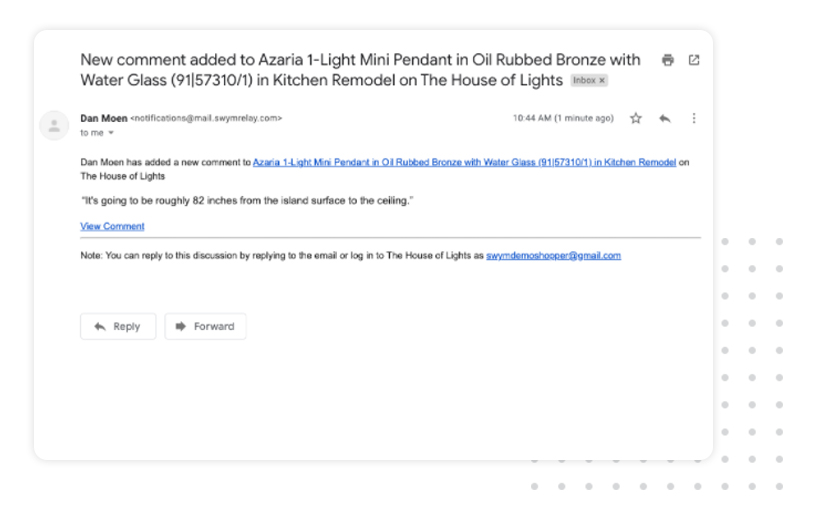Select the sender name Dan Moen
Image resolution: width=830 pixels, height=508 pixels.
pos(104,118)
